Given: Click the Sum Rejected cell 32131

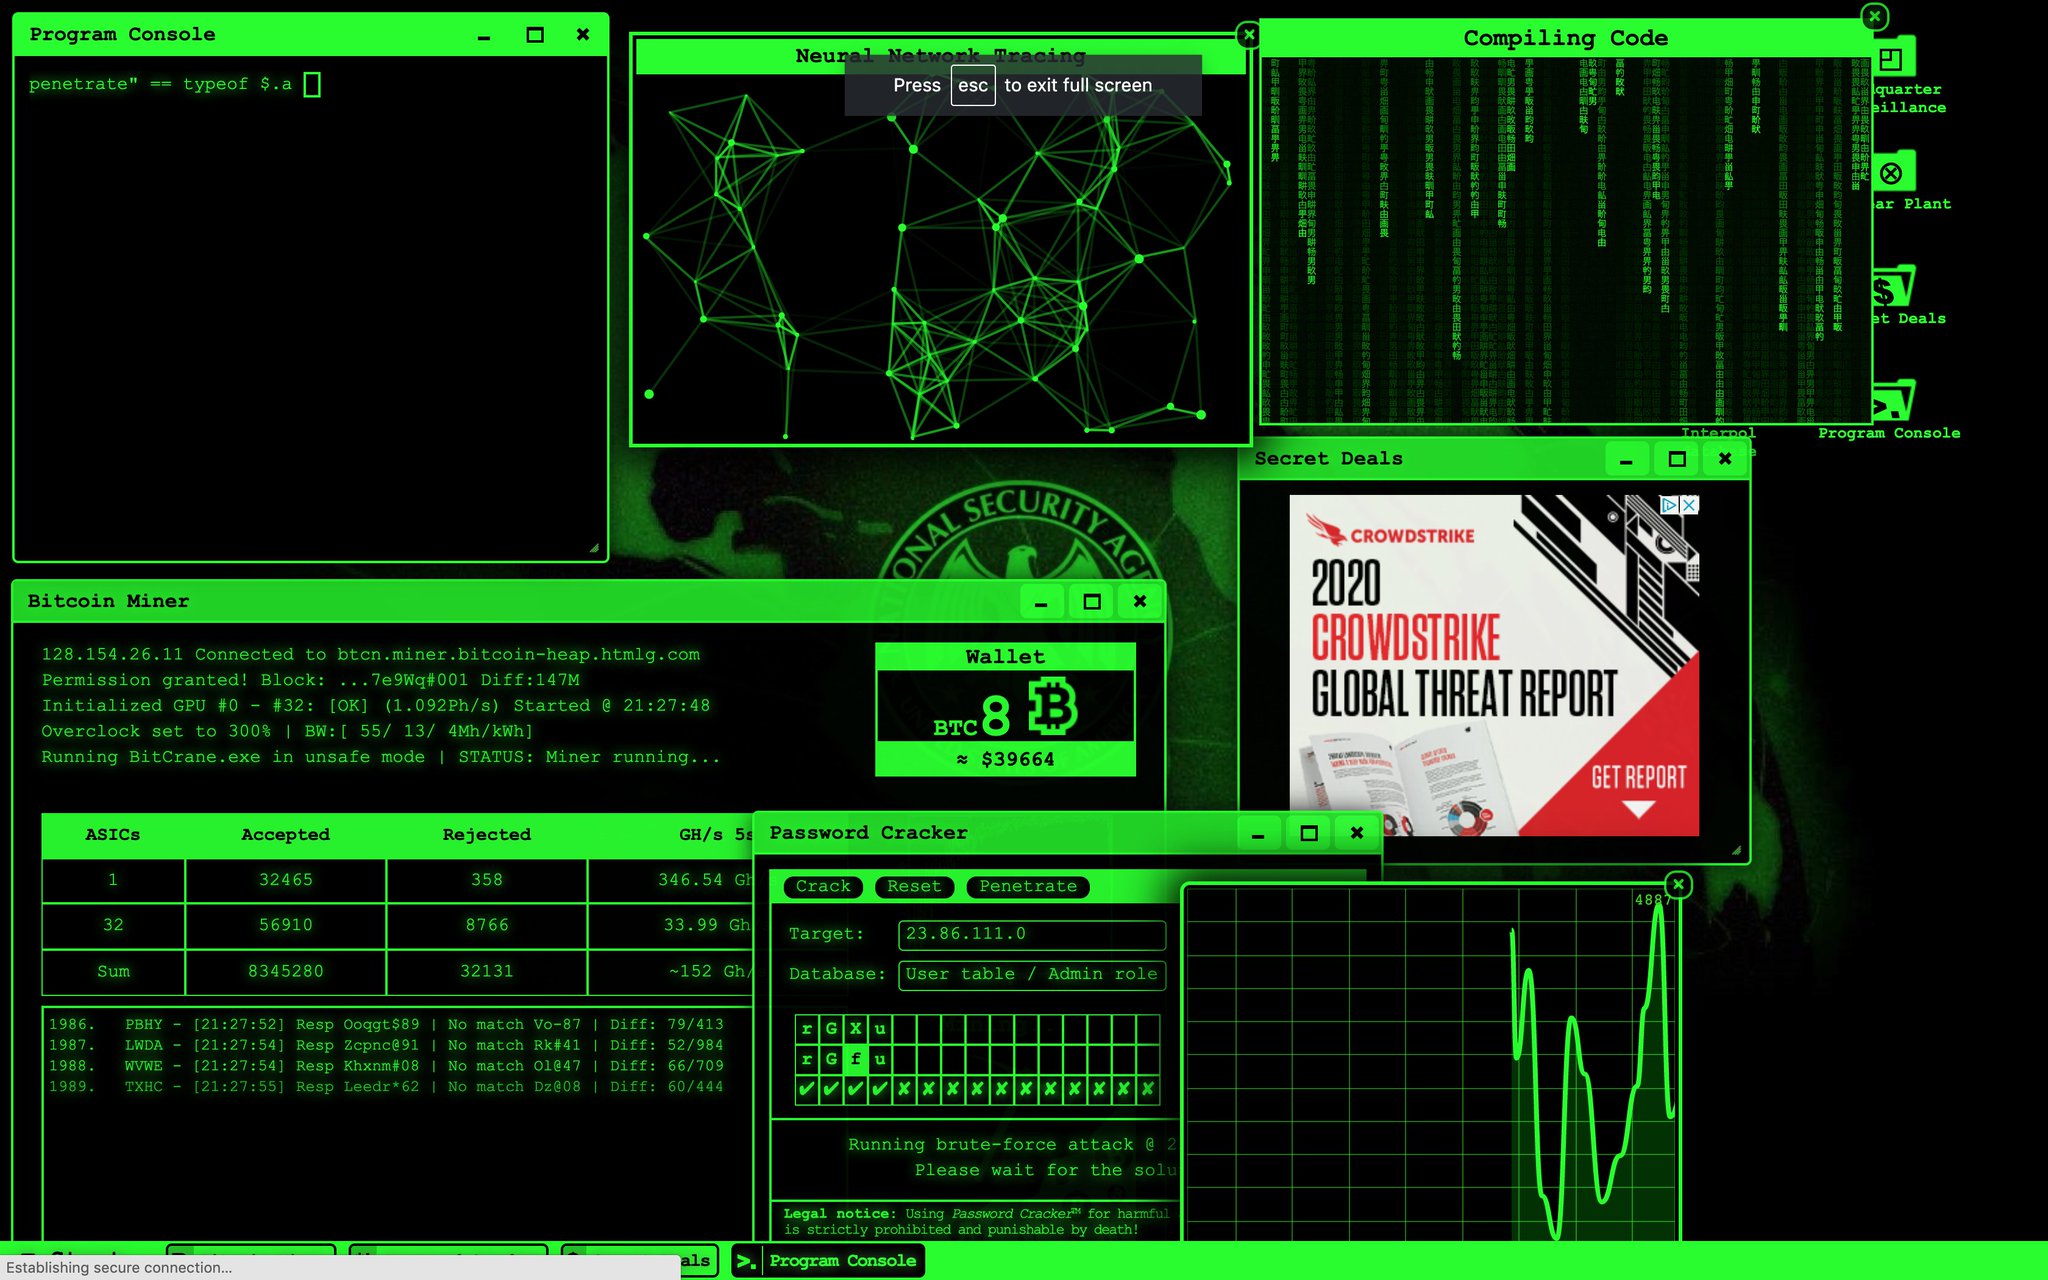Looking at the screenshot, I should (487, 971).
